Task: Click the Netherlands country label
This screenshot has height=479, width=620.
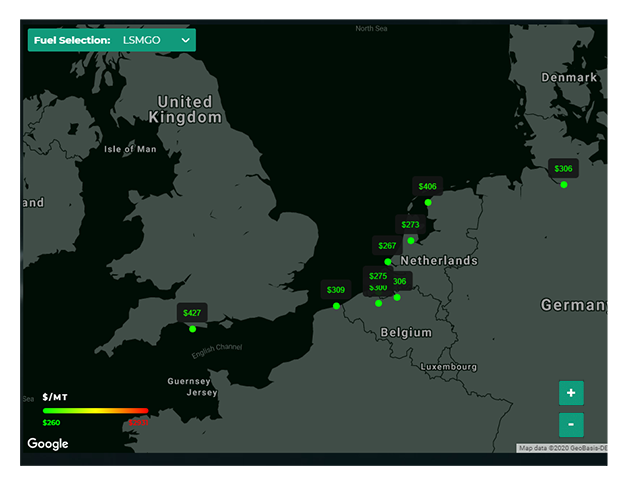Action: pyautogui.click(x=439, y=261)
